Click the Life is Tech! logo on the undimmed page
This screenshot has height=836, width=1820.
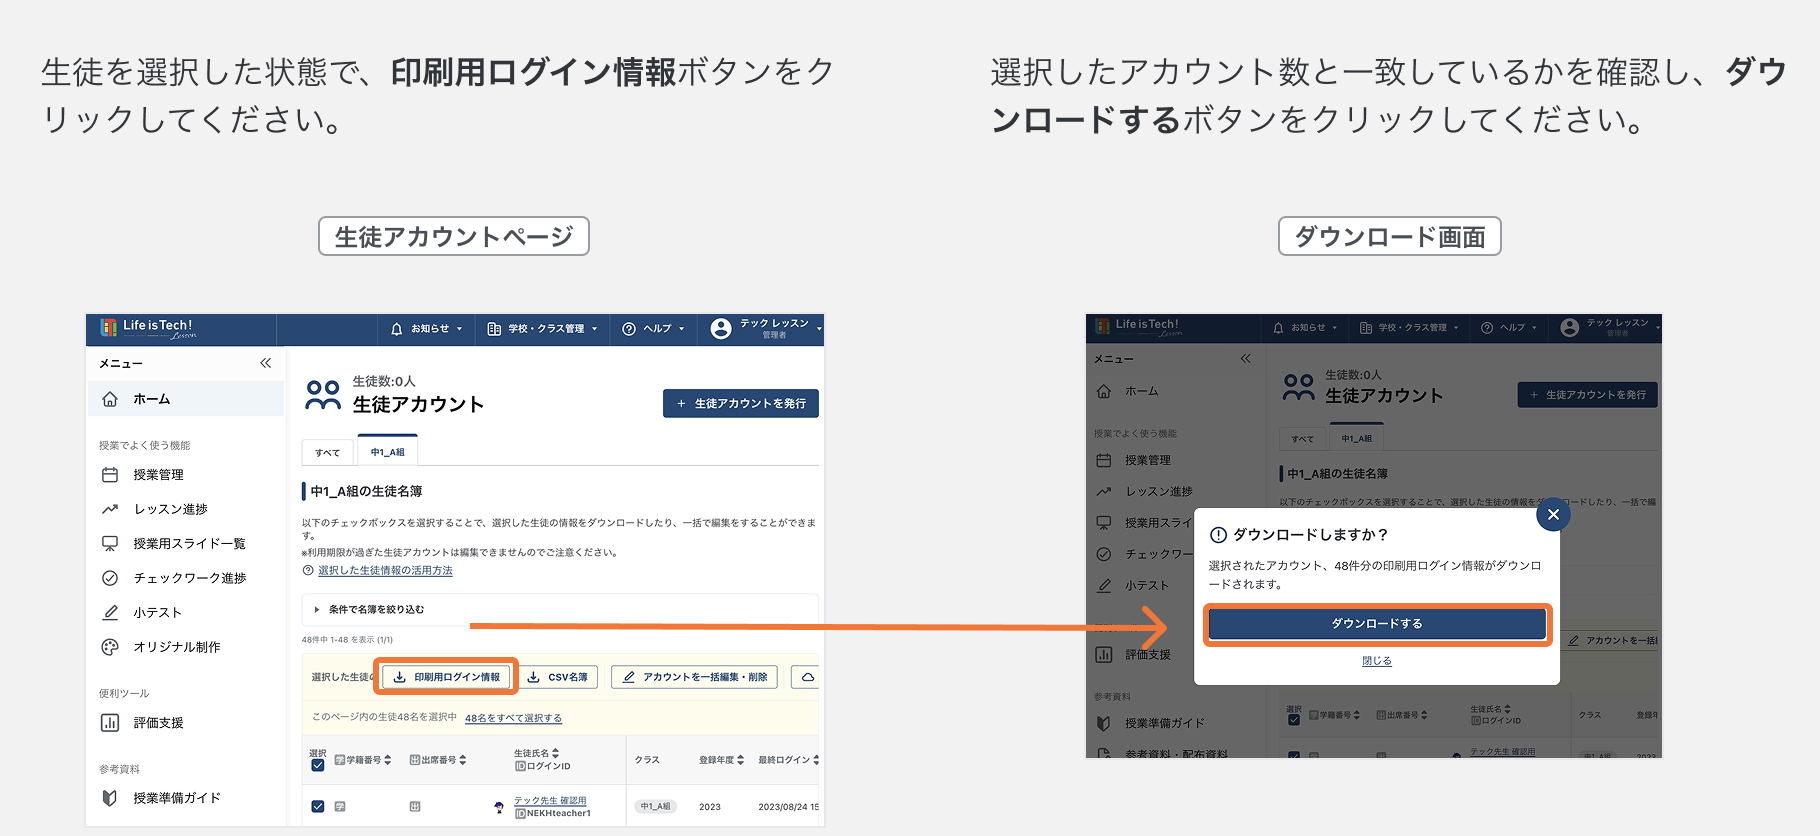(x=149, y=328)
